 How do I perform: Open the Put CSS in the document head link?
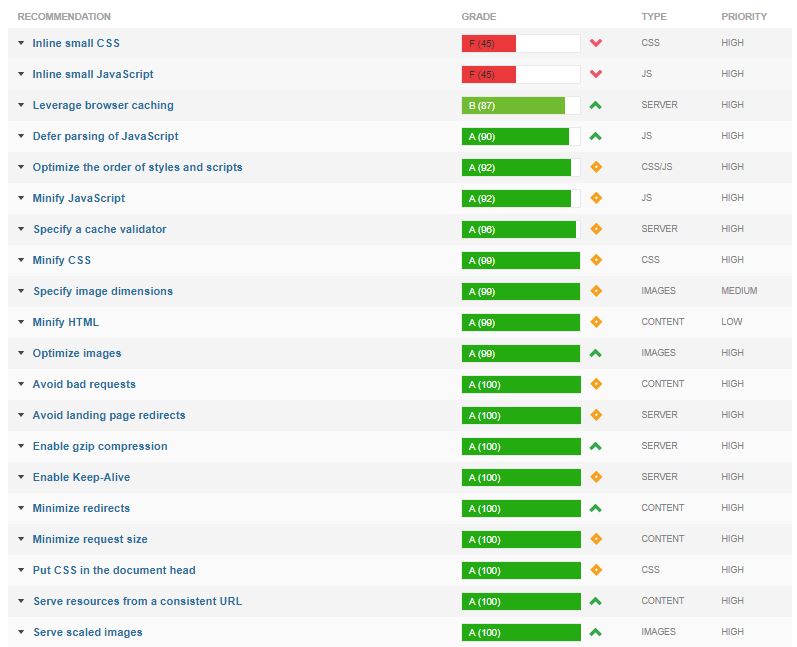click(114, 570)
